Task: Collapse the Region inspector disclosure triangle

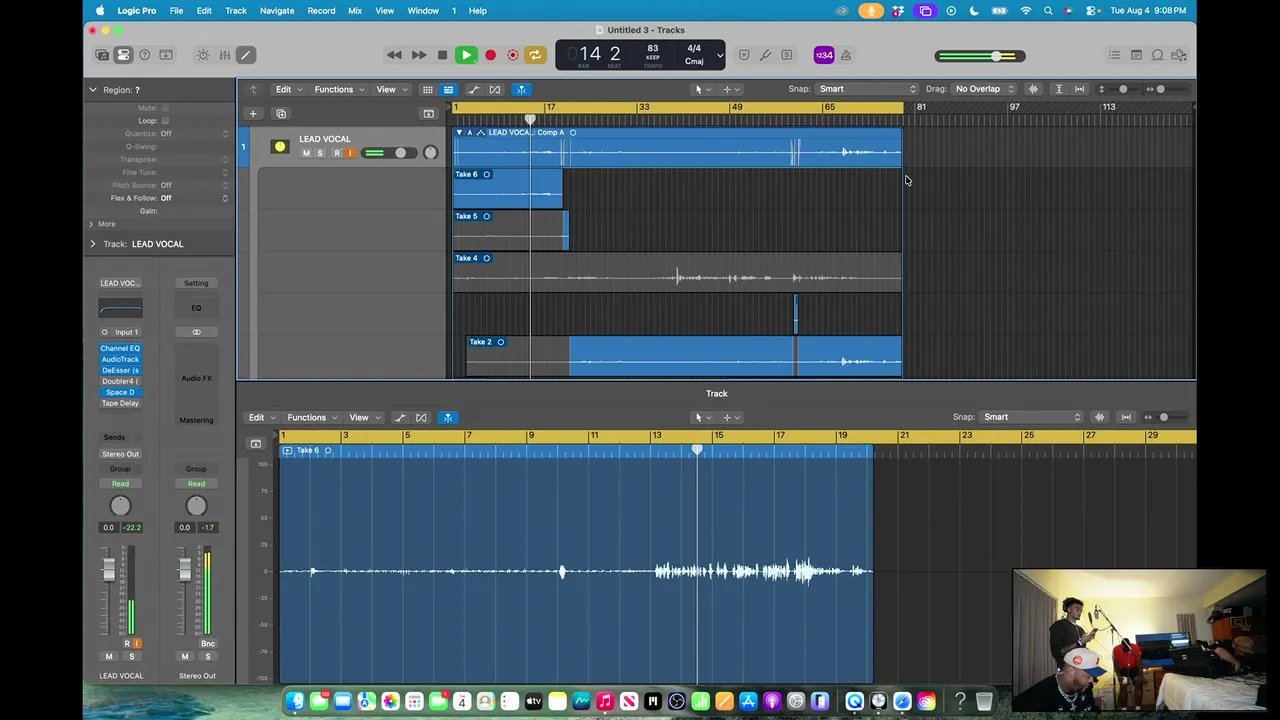Action: tap(93, 90)
